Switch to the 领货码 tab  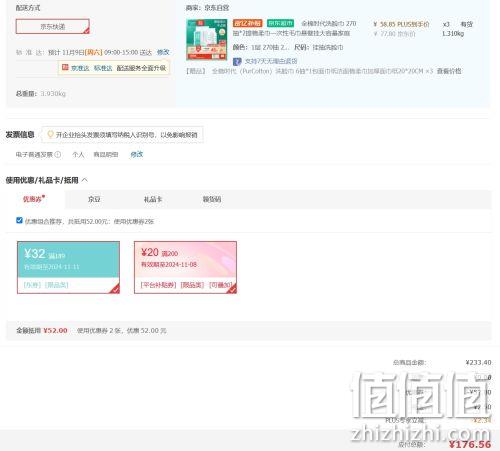pyautogui.click(x=212, y=199)
